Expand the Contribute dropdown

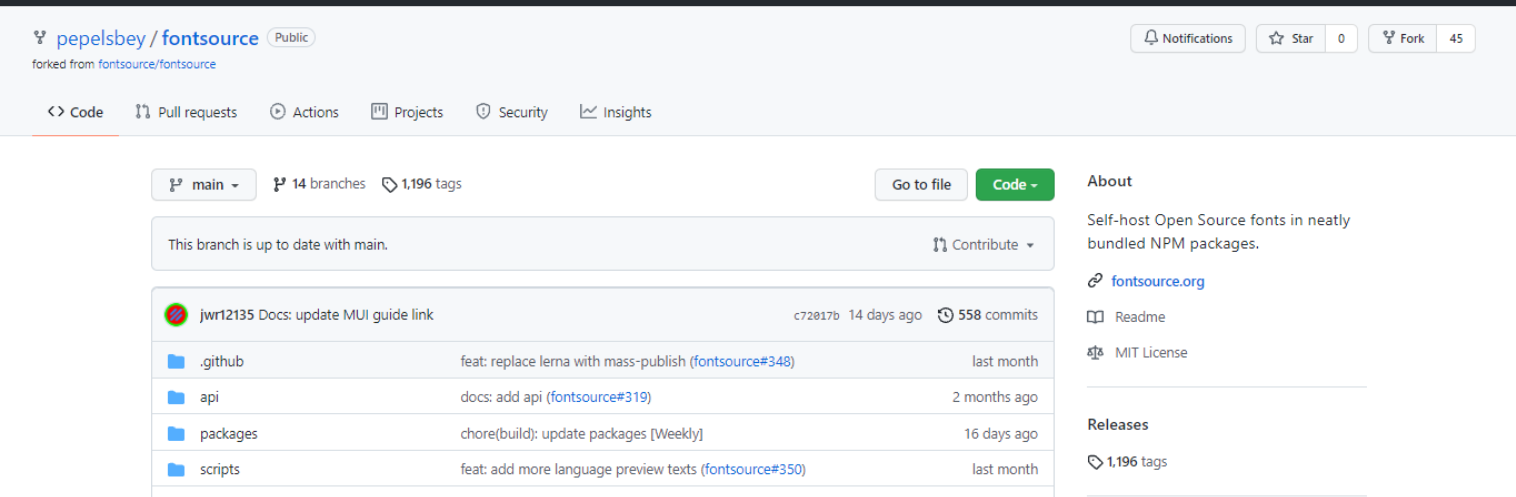[983, 245]
